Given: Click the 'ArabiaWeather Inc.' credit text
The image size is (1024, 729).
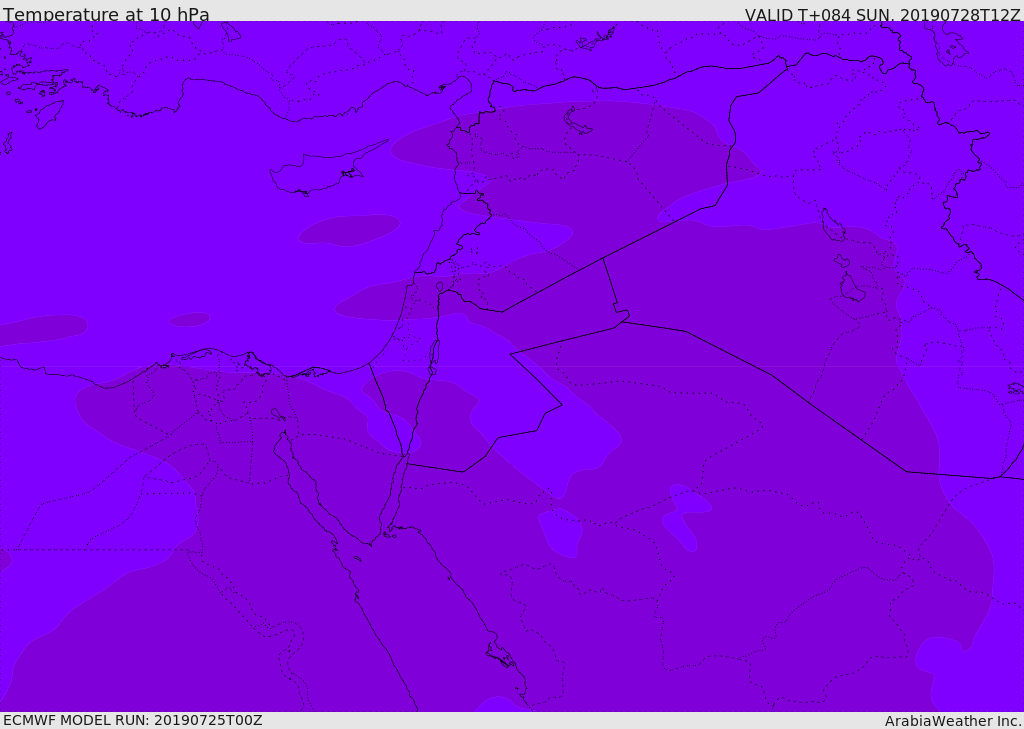Looking at the screenshot, I should [953, 721].
